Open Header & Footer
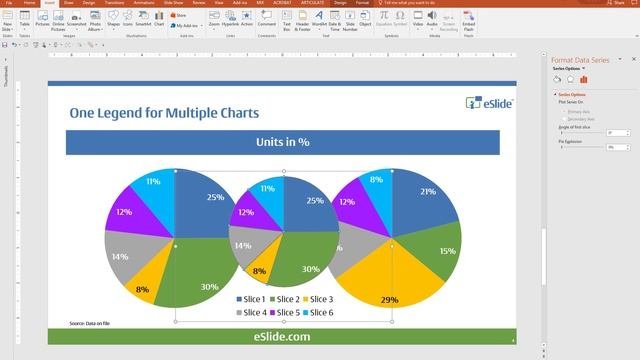 (302, 20)
